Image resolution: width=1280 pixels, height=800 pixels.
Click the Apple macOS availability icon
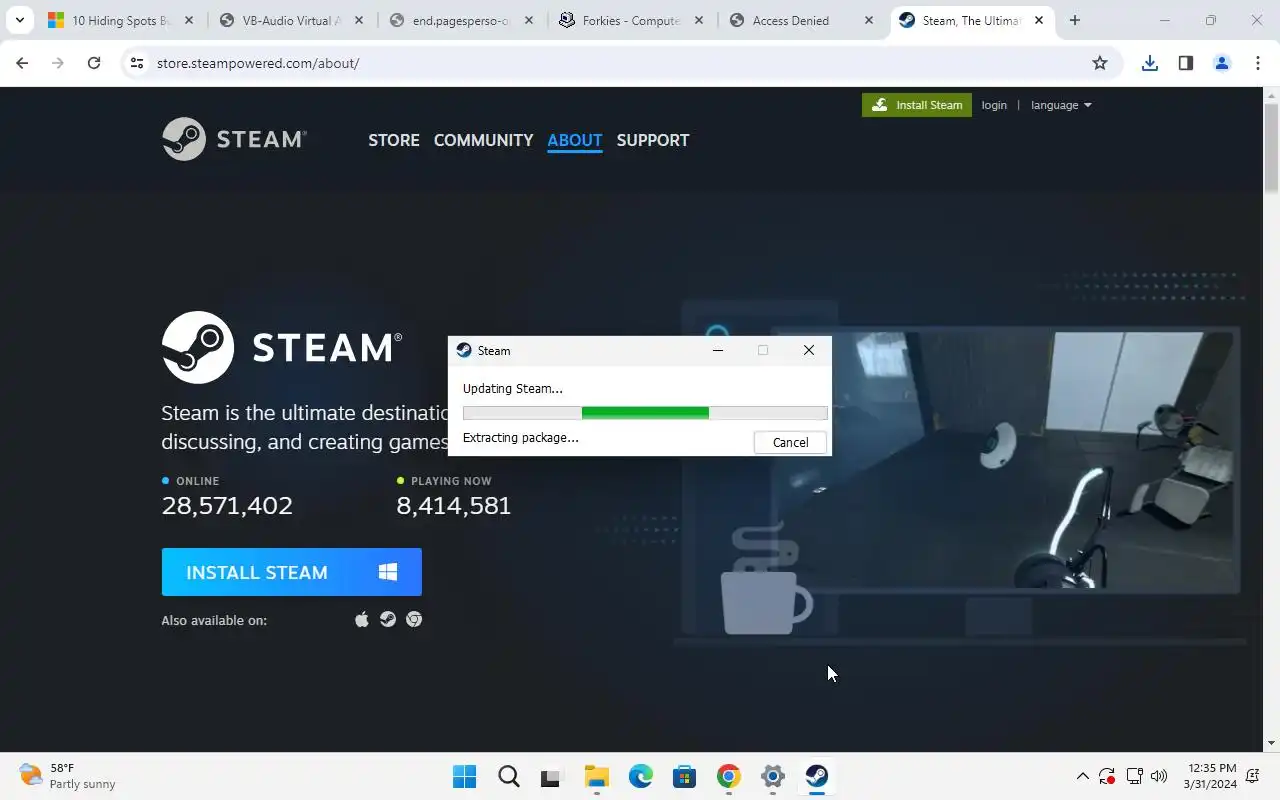[x=362, y=620]
